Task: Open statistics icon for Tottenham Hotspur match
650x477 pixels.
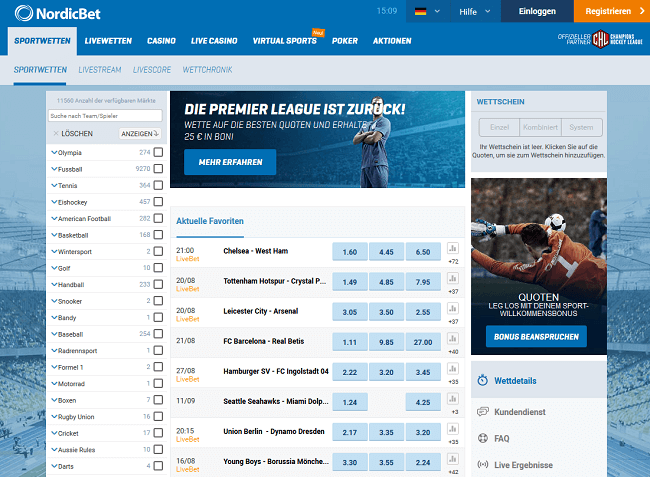Action: point(453,278)
